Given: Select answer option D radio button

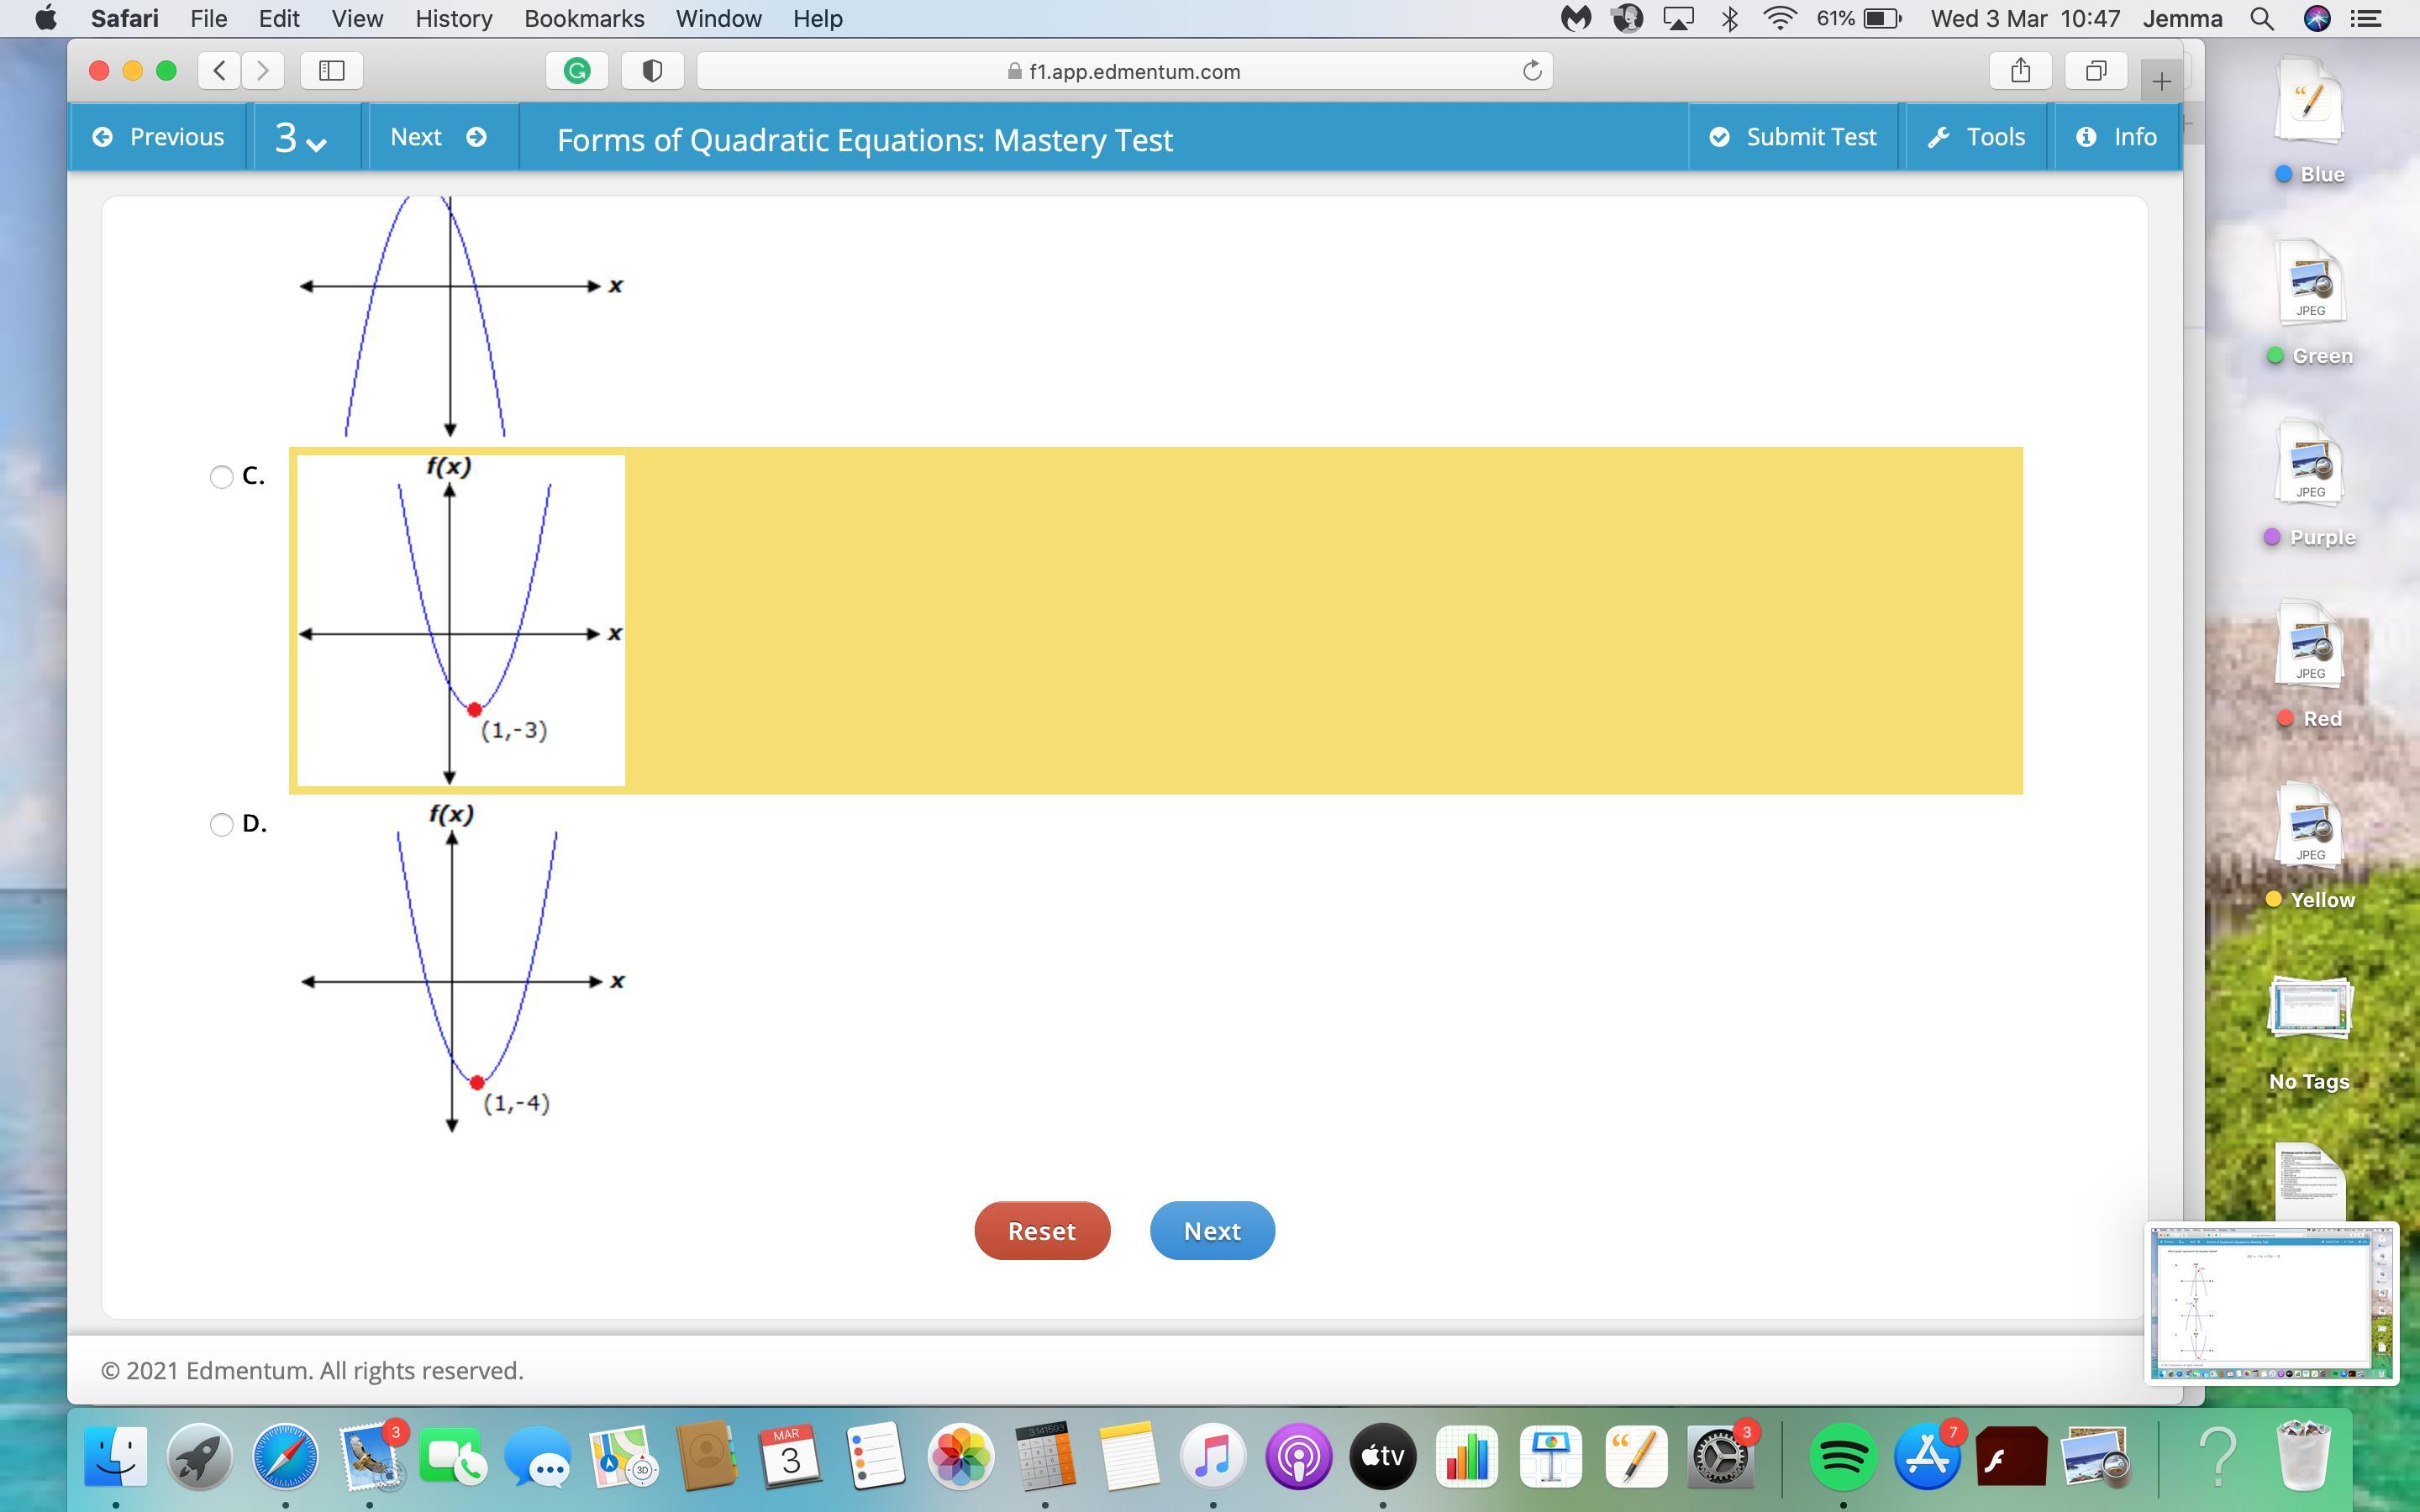Looking at the screenshot, I should 221,825.
